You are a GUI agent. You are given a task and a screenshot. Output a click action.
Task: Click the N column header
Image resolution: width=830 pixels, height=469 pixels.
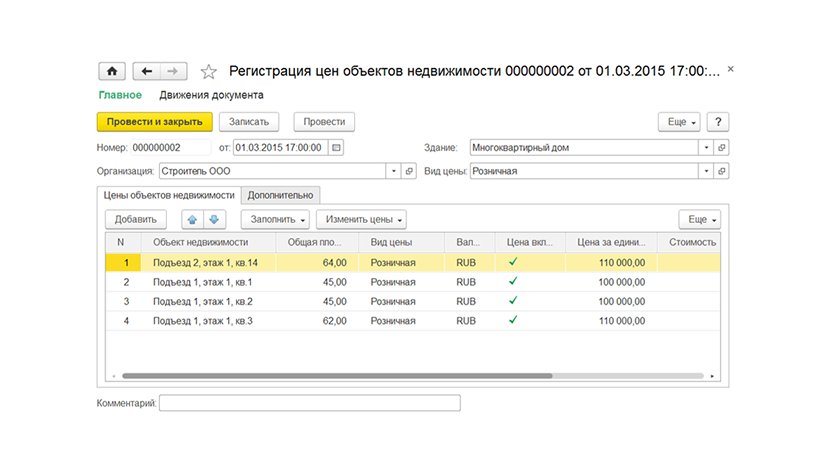[123, 242]
